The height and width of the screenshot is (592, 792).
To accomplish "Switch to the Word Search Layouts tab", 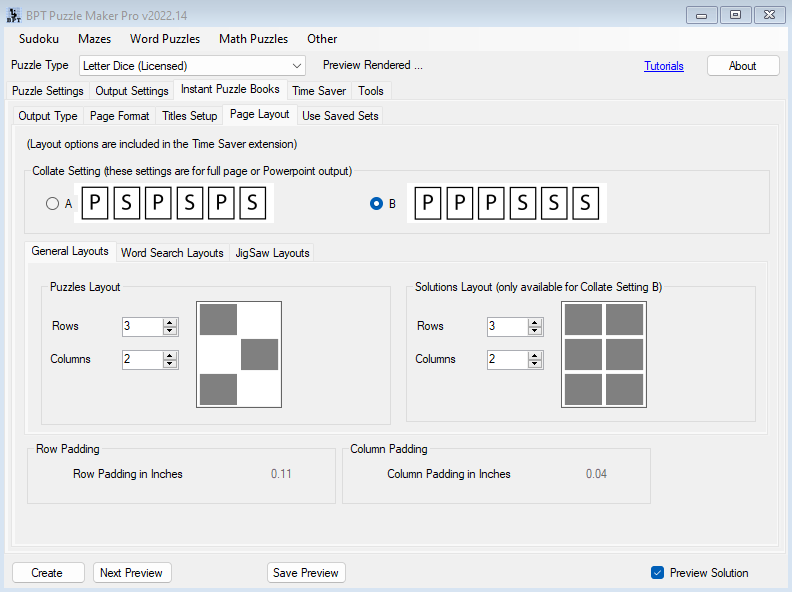I will [x=172, y=253].
